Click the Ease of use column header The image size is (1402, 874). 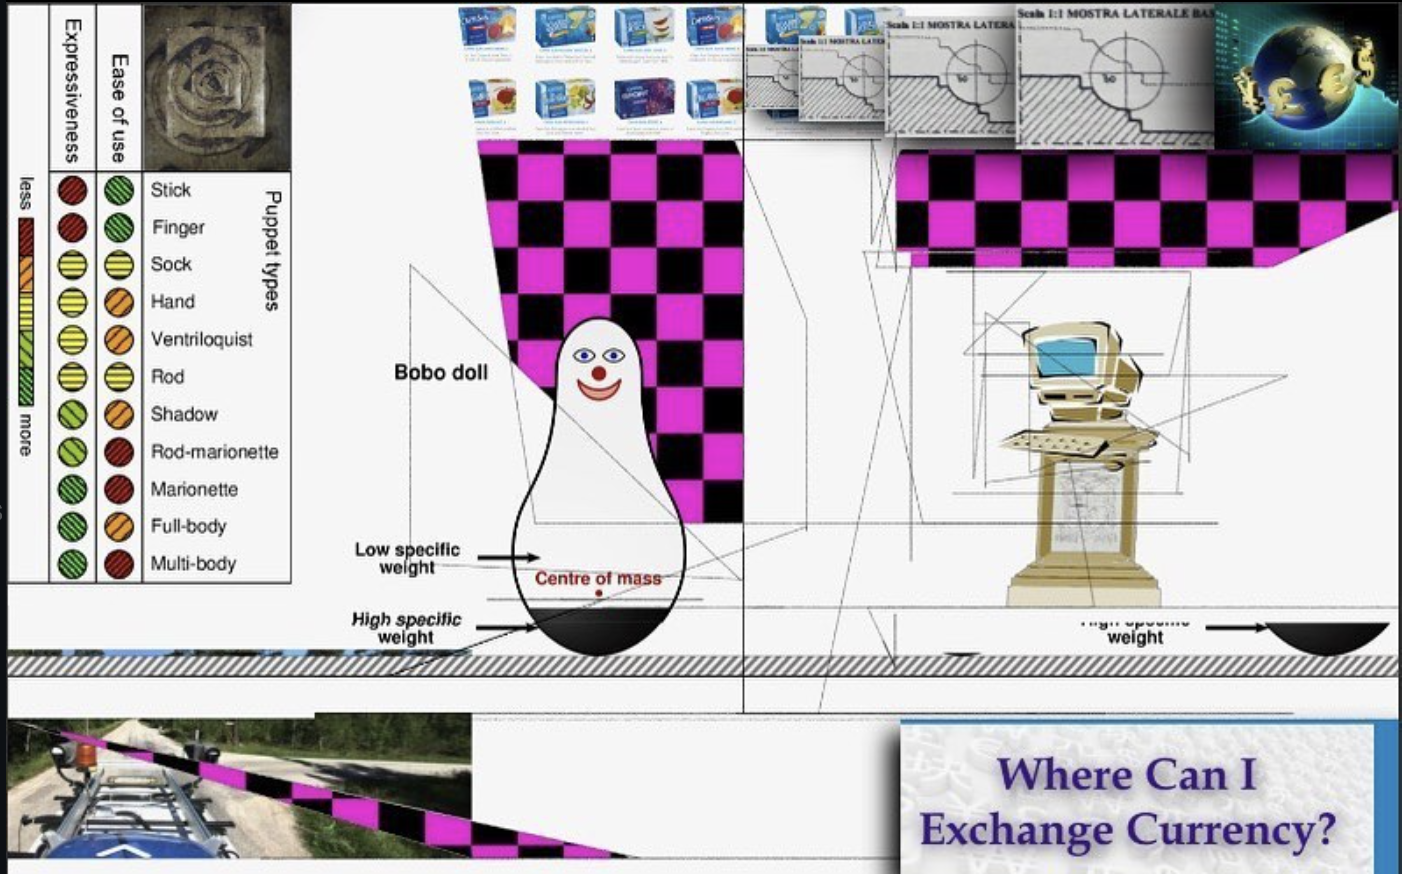(x=119, y=108)
